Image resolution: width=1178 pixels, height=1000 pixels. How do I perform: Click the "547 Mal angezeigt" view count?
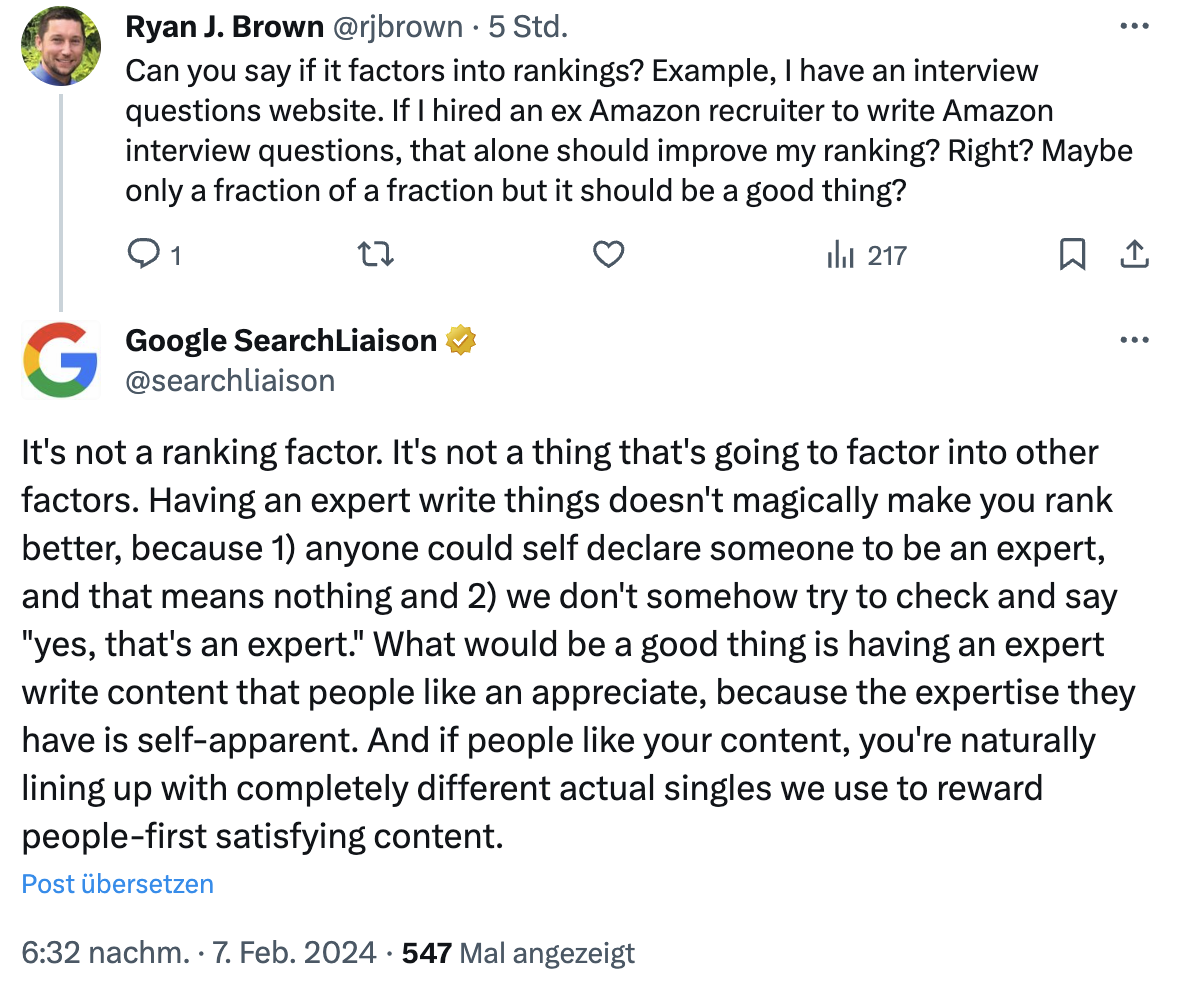pos(518,953)
